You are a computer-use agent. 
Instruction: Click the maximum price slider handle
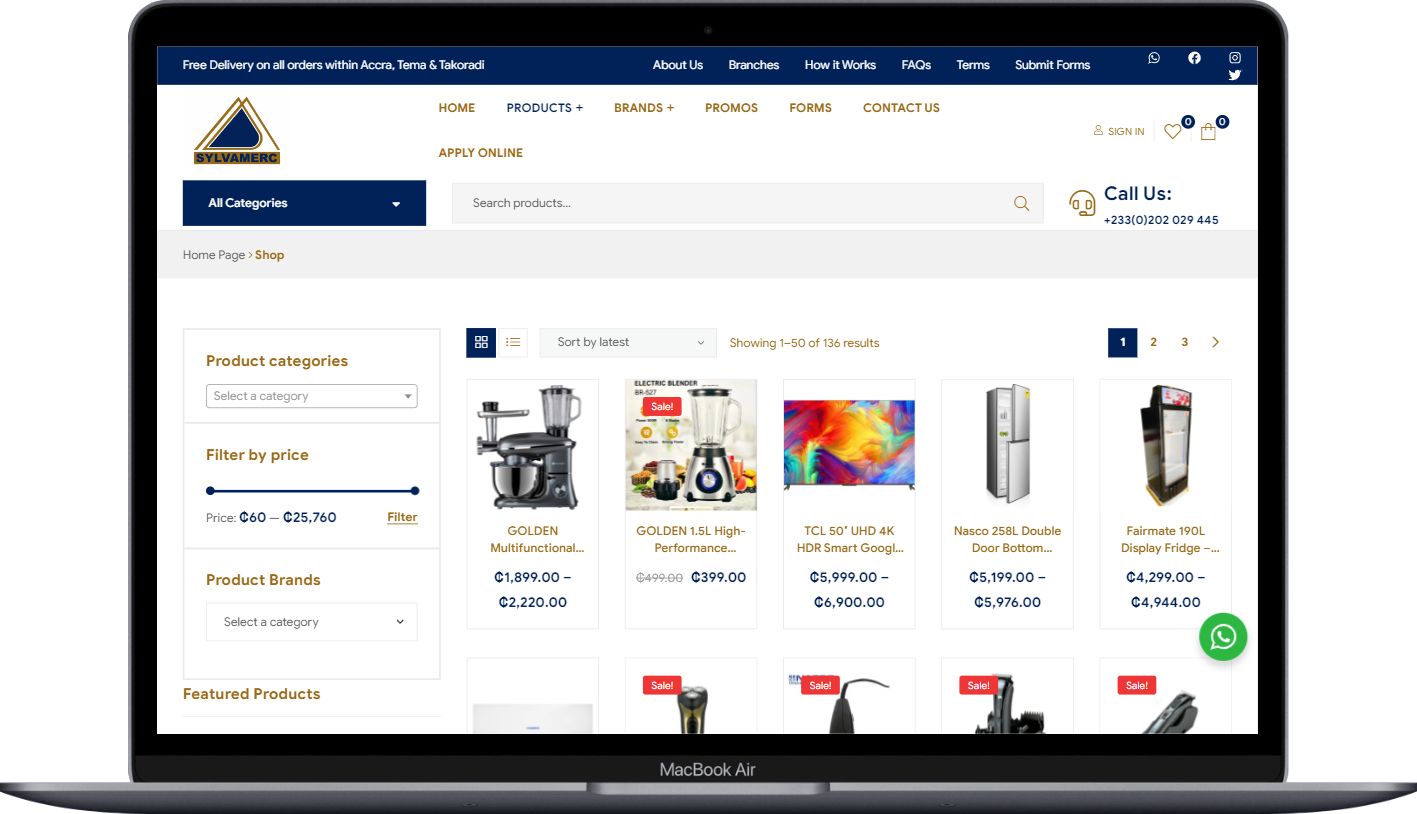coord(415,491)
